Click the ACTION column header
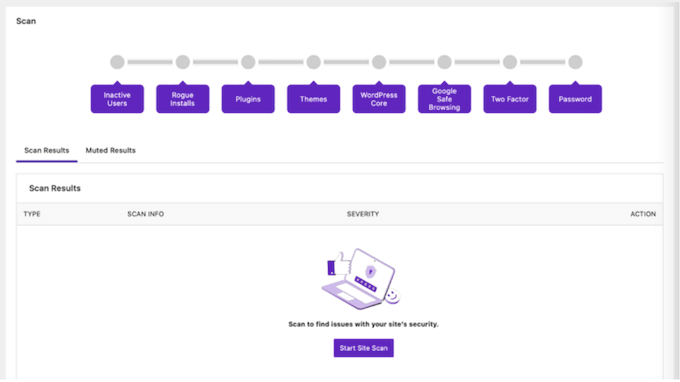Screen dimensions: 680x382 643,214
